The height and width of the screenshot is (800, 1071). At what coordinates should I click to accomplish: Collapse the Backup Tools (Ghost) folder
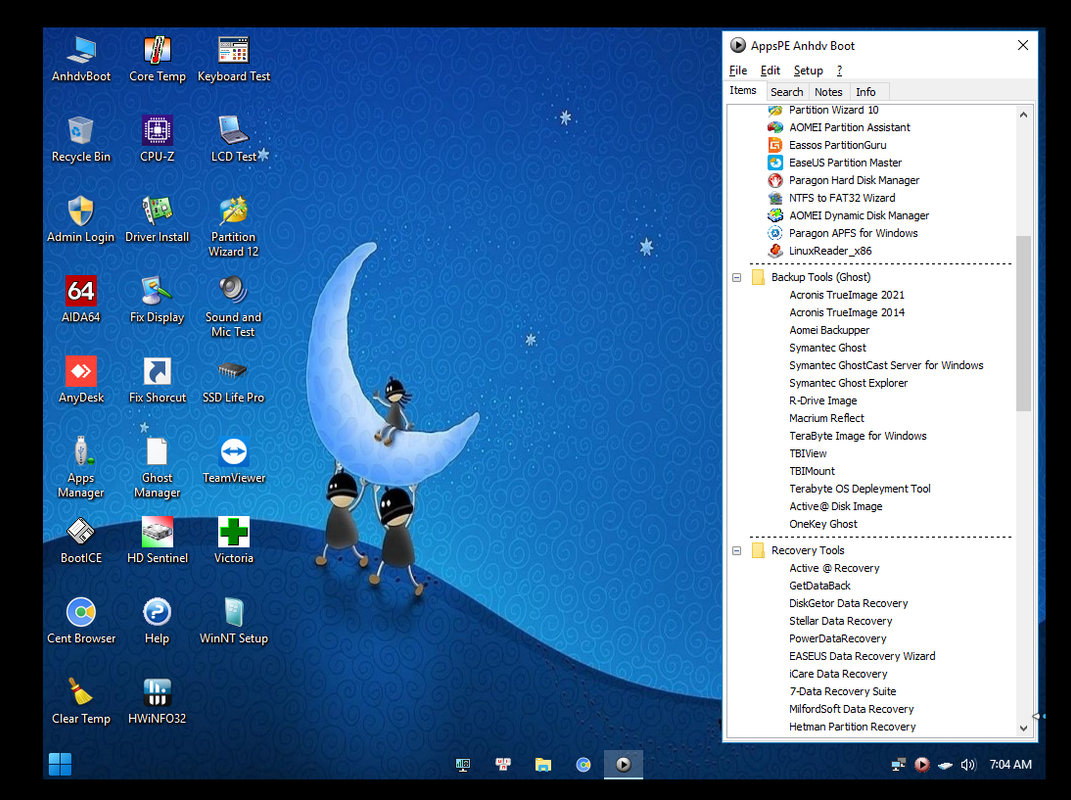736,277
